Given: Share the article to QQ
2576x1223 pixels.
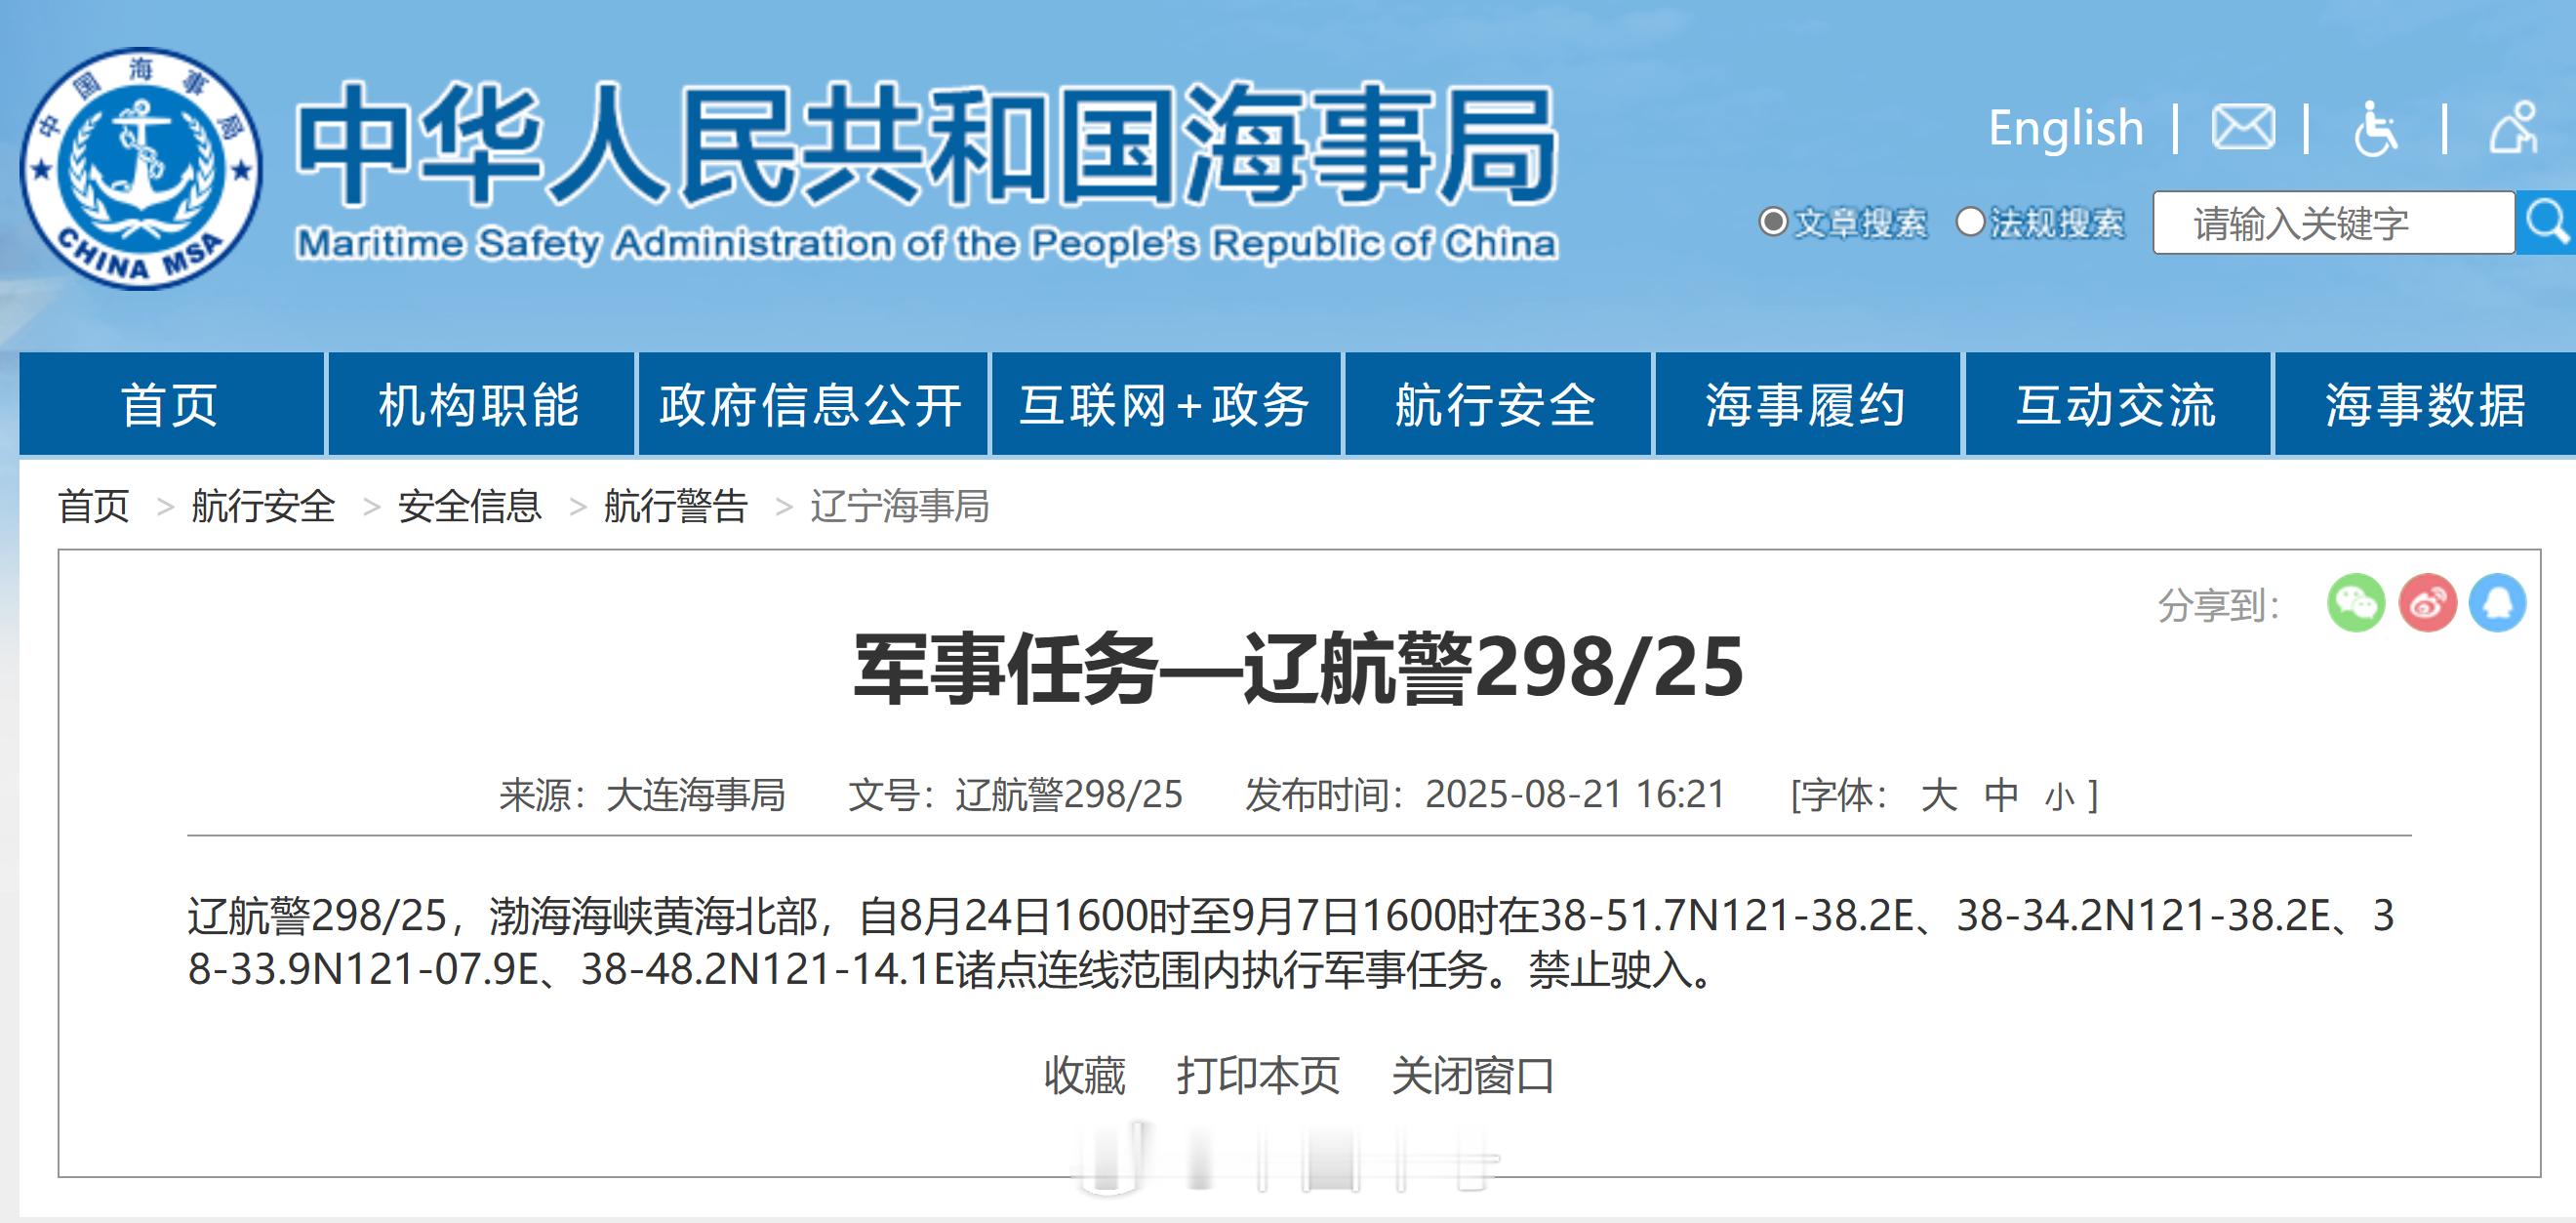Looking at the screenshot, I should click(2498, 603).
